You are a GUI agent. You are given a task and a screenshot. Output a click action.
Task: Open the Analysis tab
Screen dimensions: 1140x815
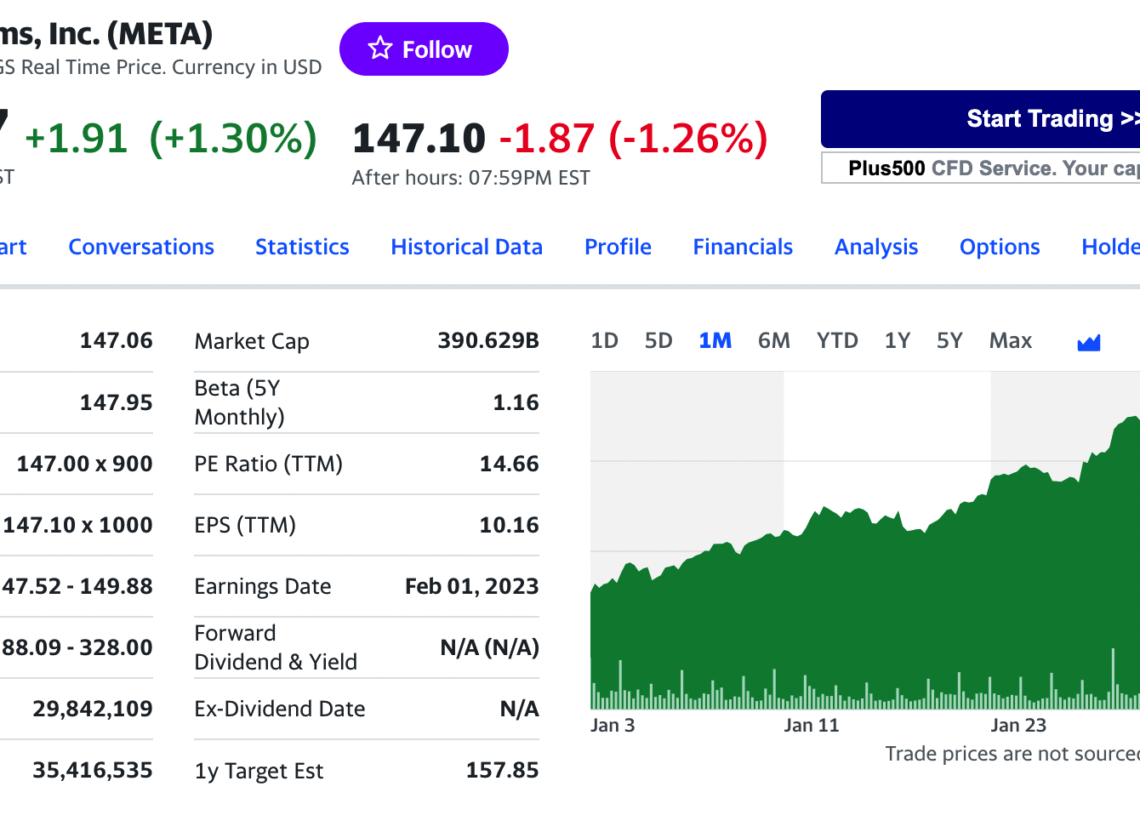pyautogui.click(x=876, y=246)
